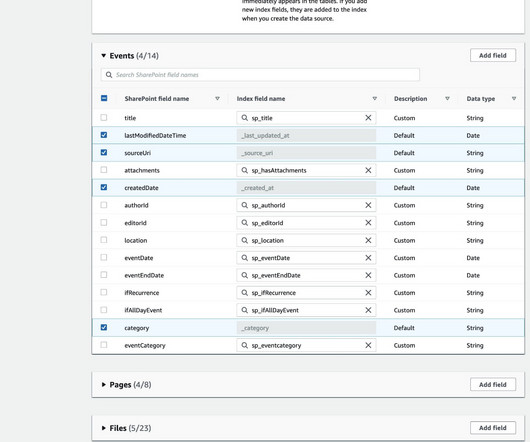Click the disabled _created_at field

point(306,188)
